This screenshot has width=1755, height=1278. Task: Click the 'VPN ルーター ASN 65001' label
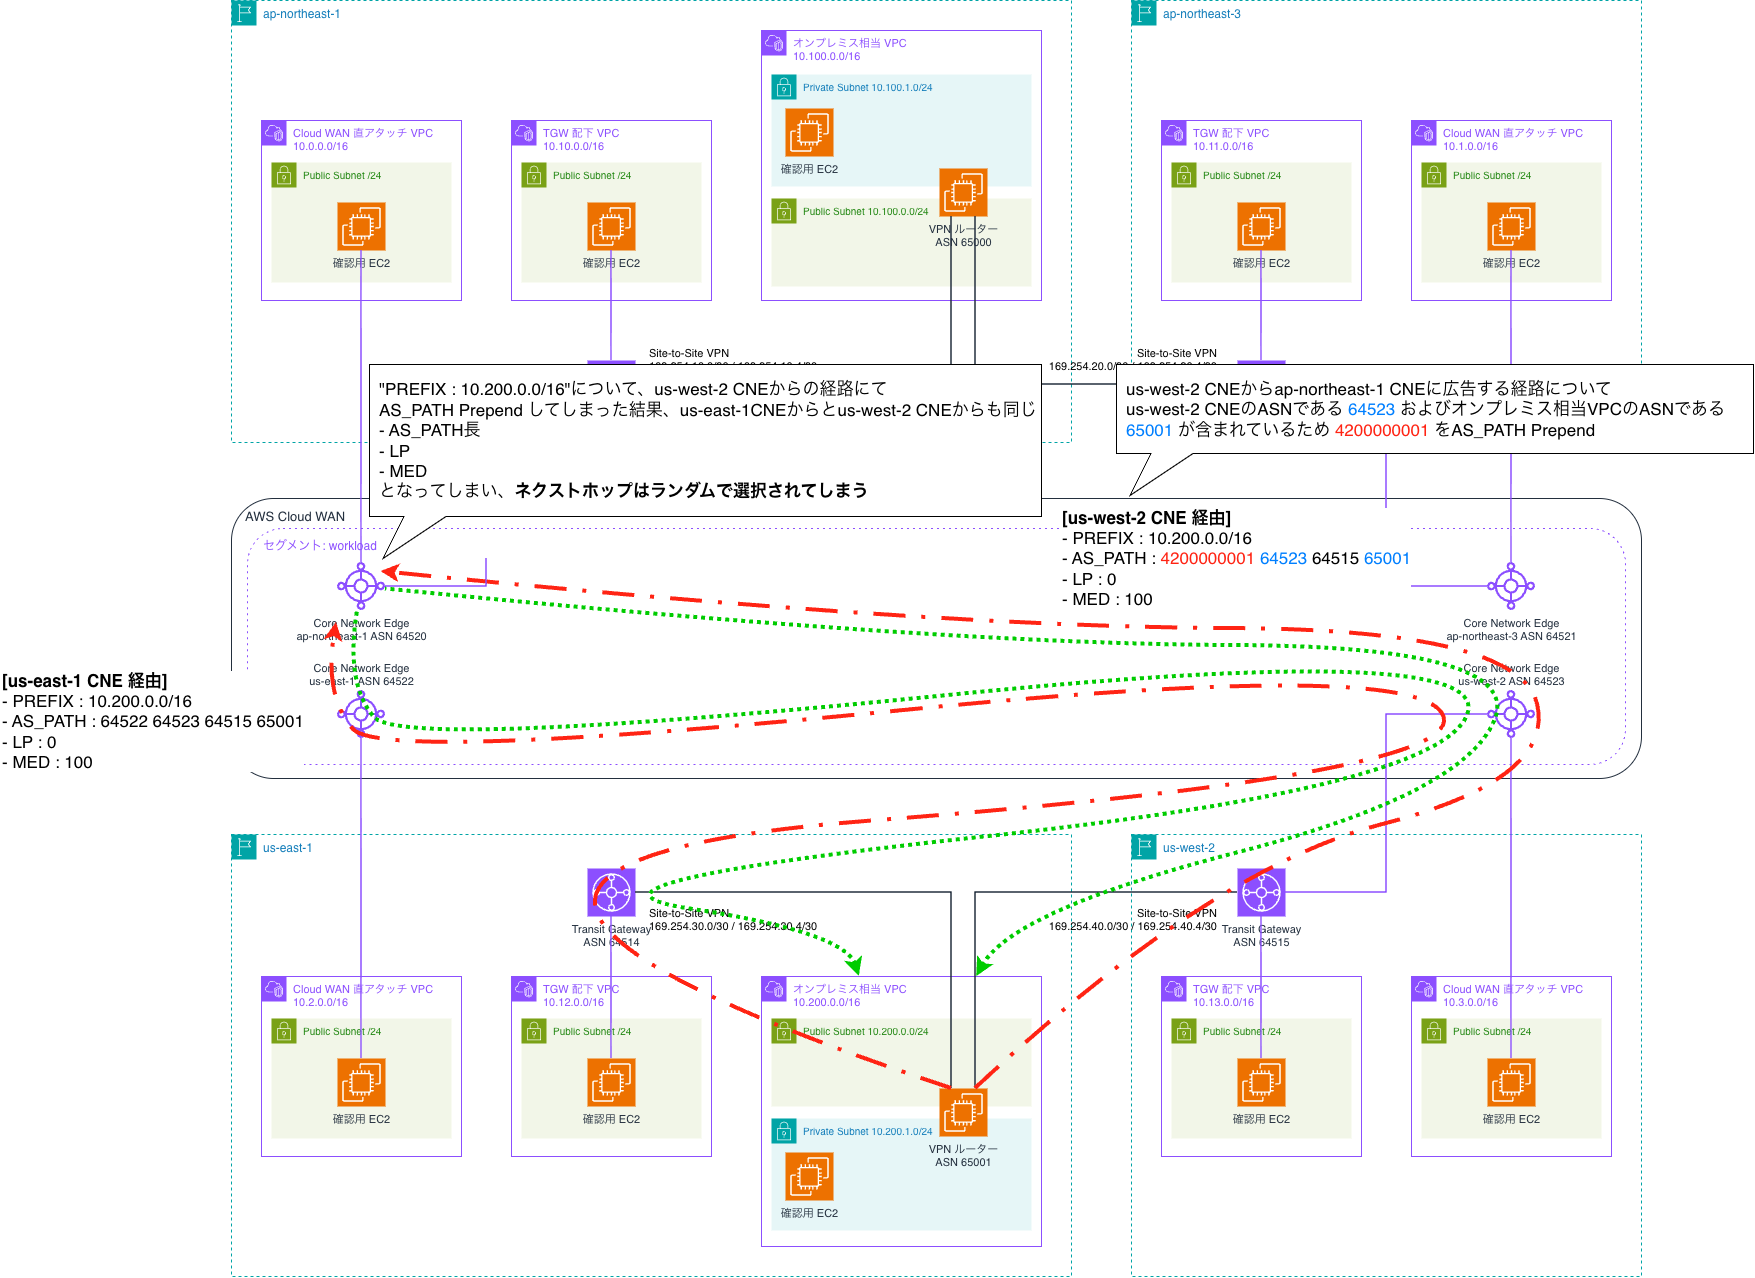pyautogui.click(x=963, y=1156)
